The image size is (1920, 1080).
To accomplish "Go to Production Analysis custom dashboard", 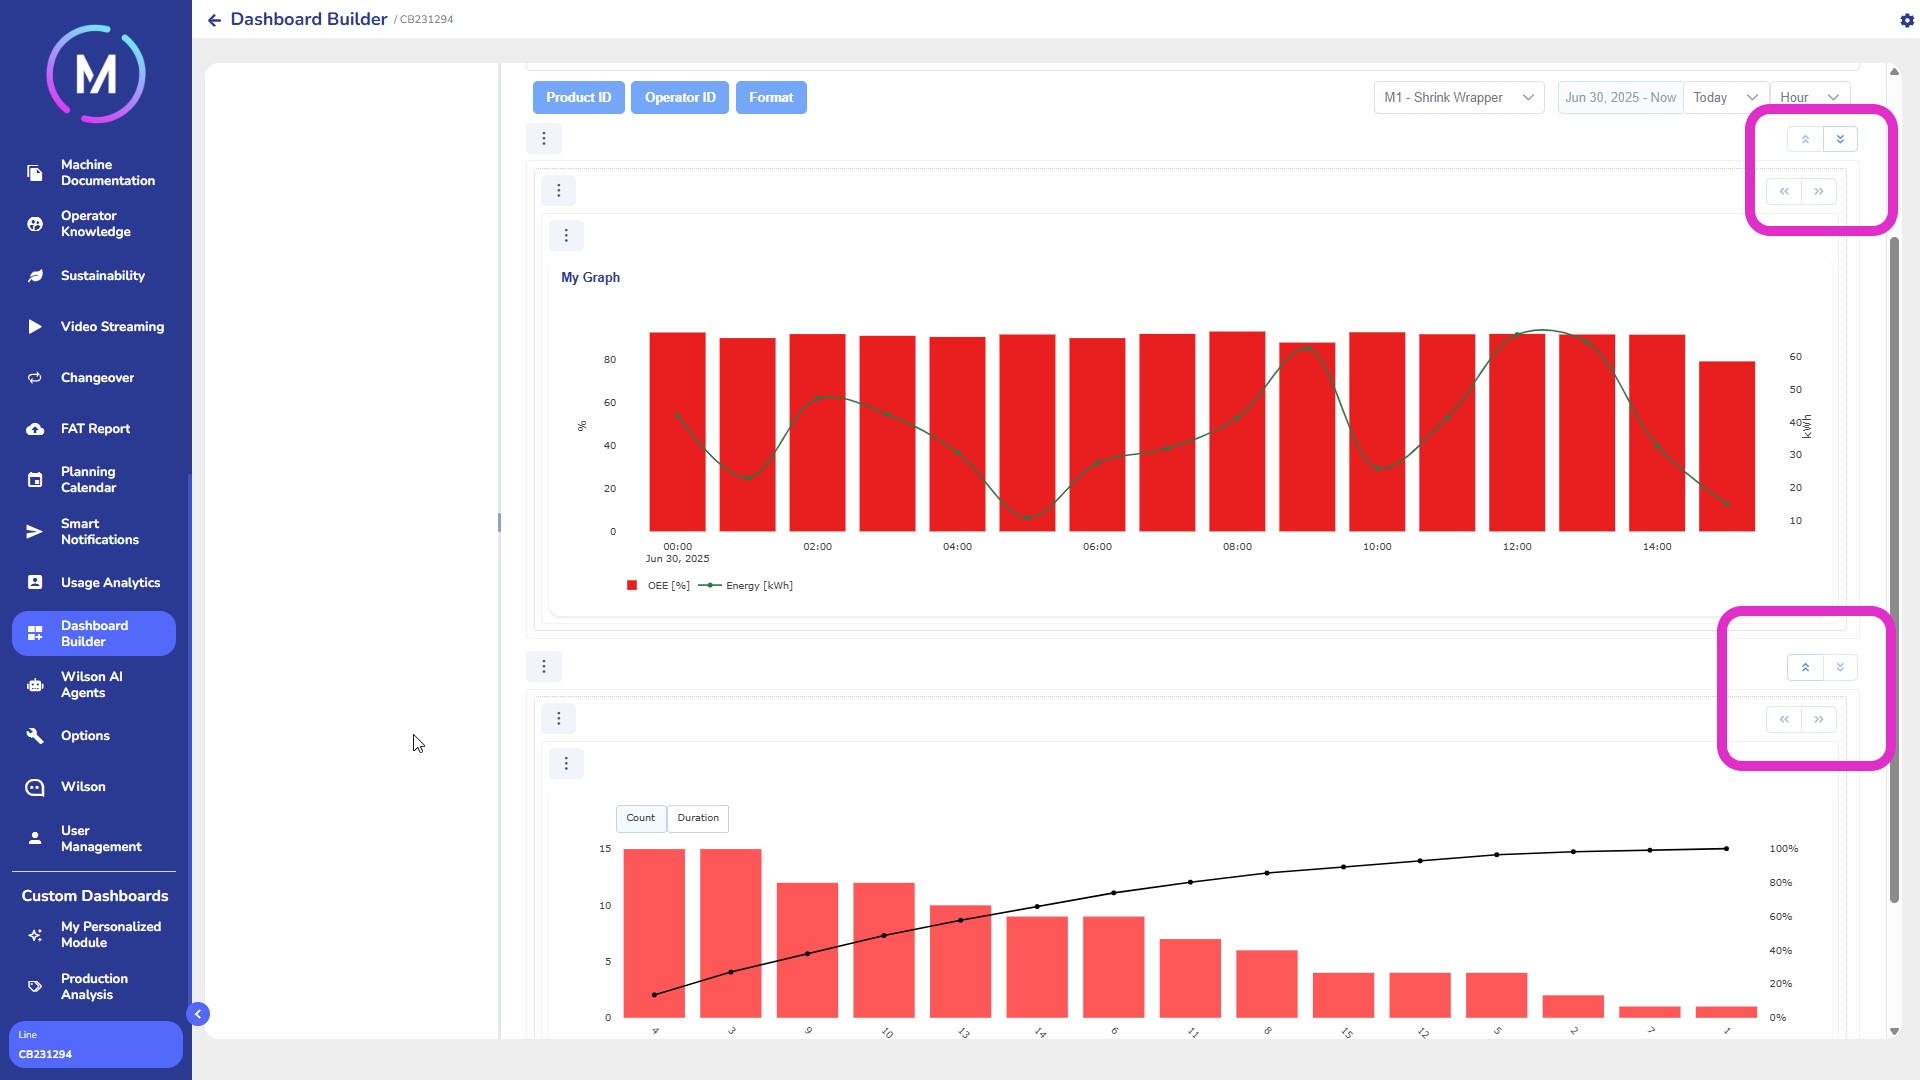I will tap(94, 986).
